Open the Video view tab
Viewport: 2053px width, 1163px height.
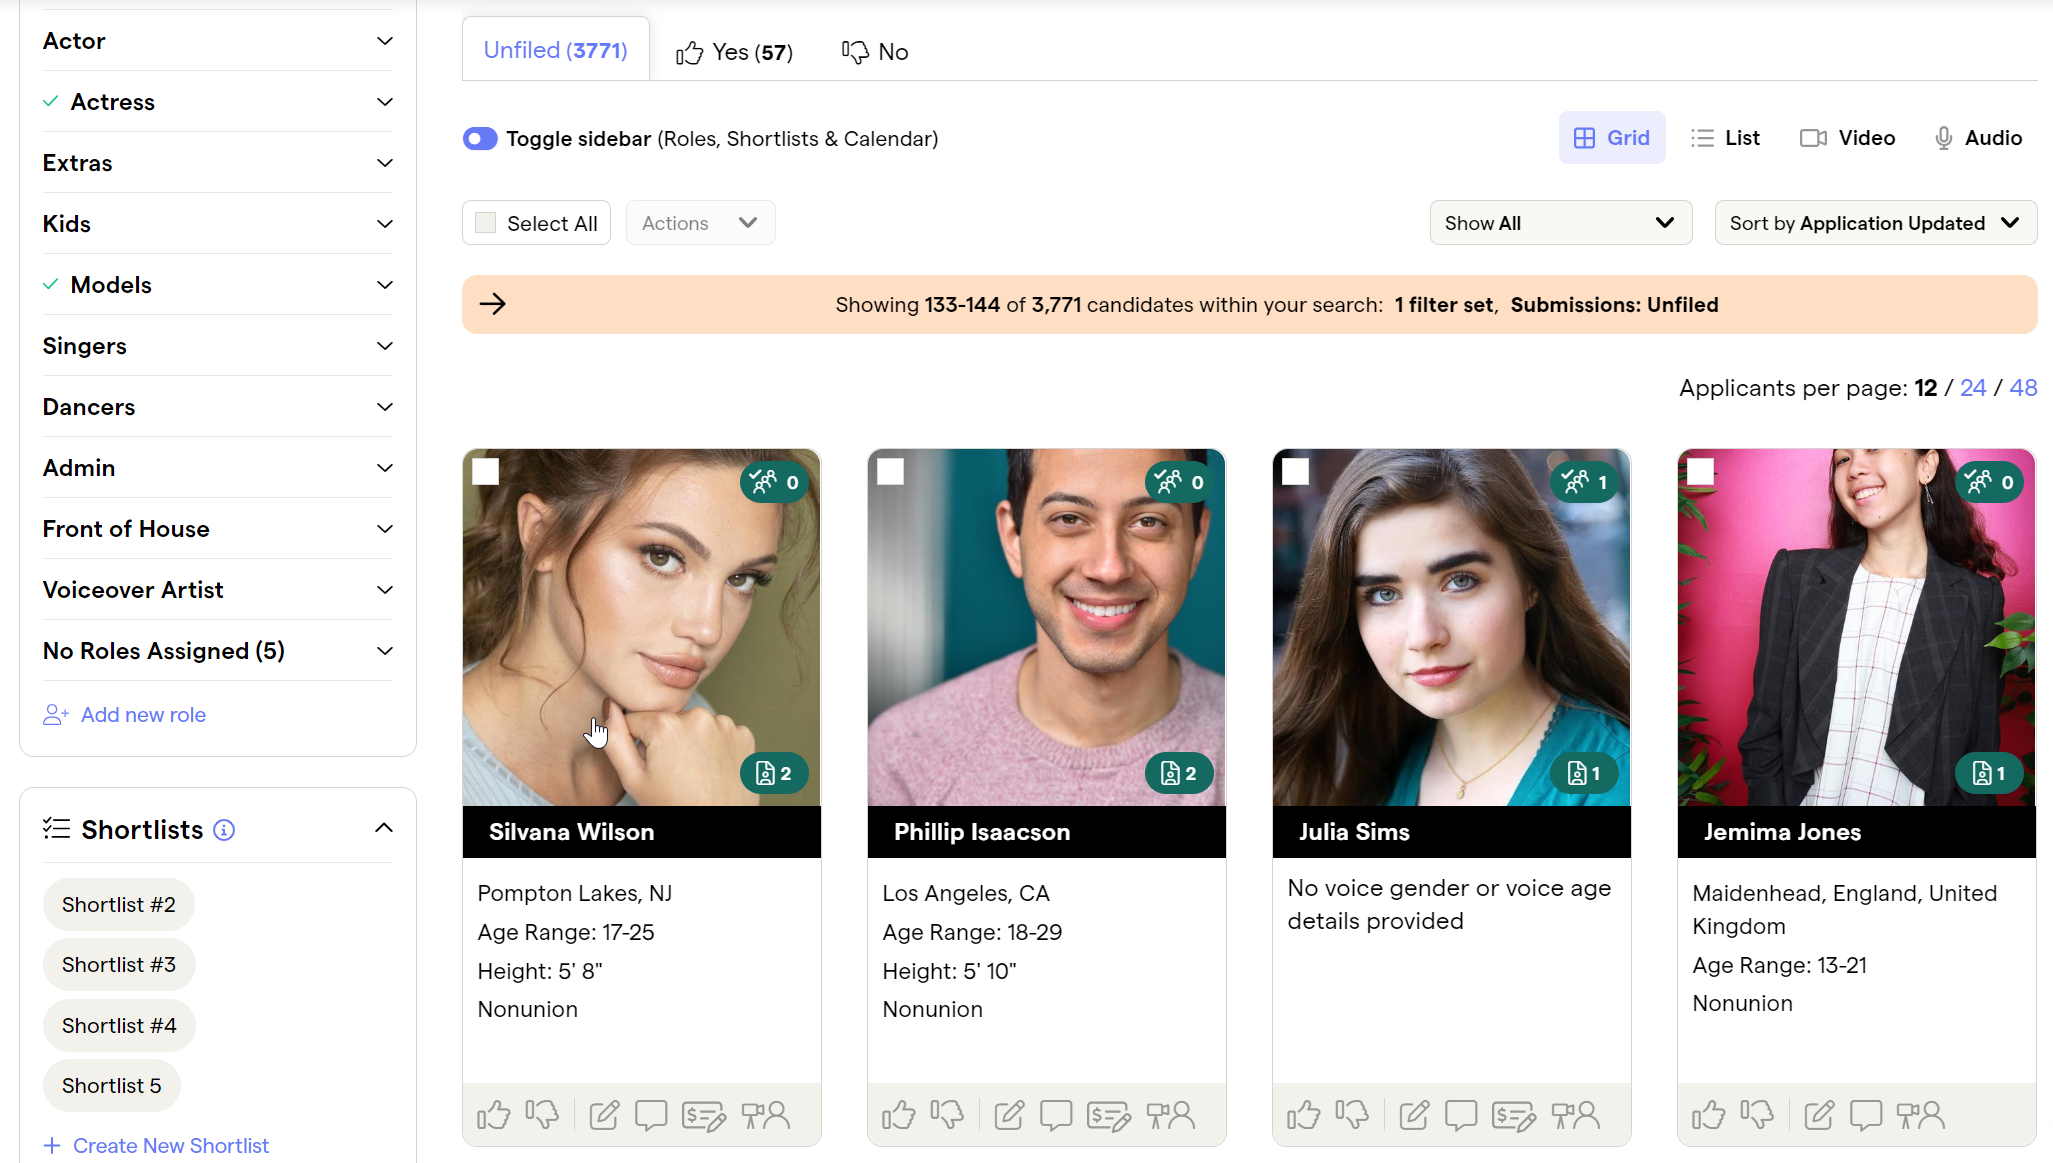(1846, 137)
